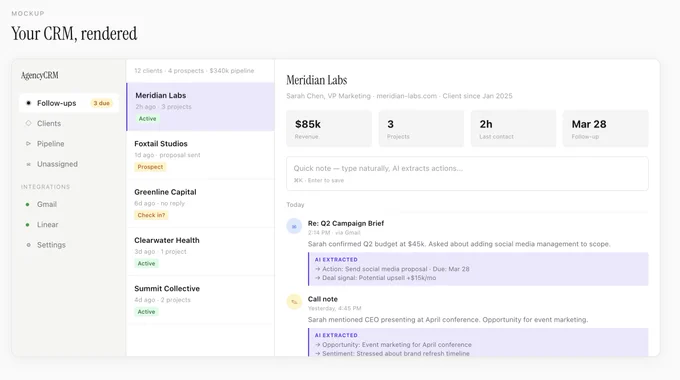Click 'Yesterday, 4:45 PM' timestamp

tap(334, 308)
